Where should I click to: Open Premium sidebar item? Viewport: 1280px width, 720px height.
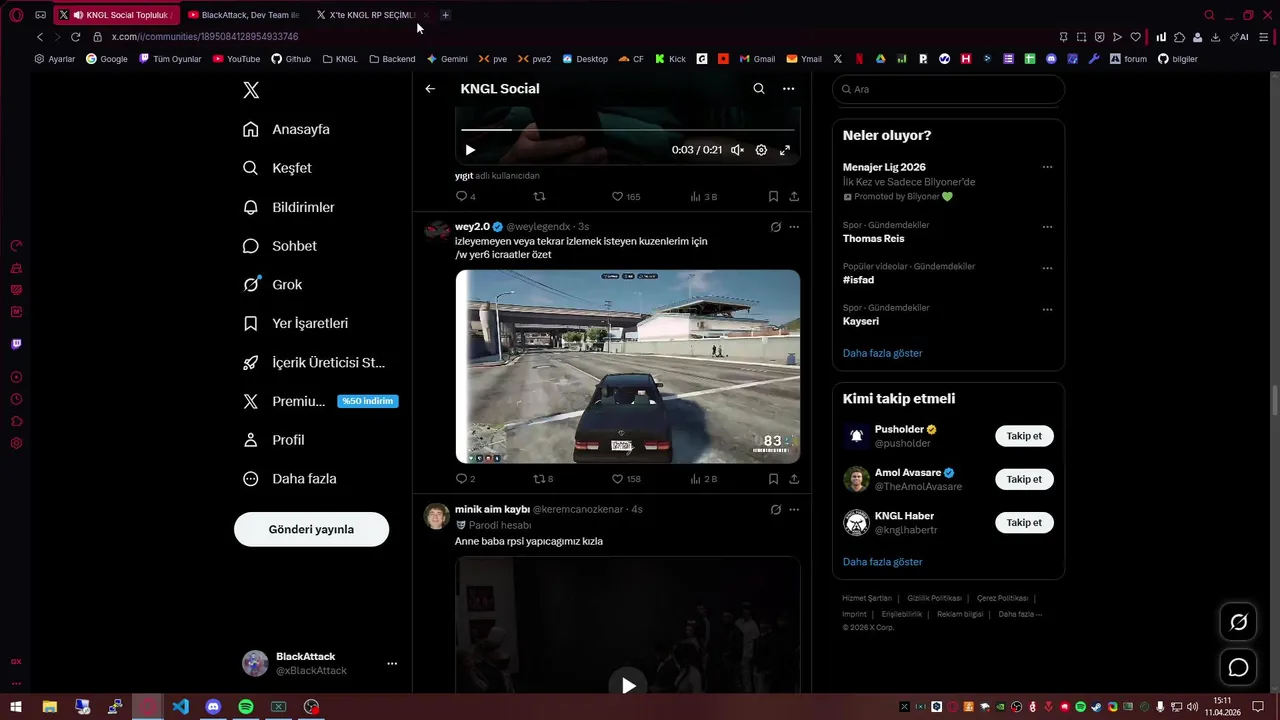pos(320,401)
